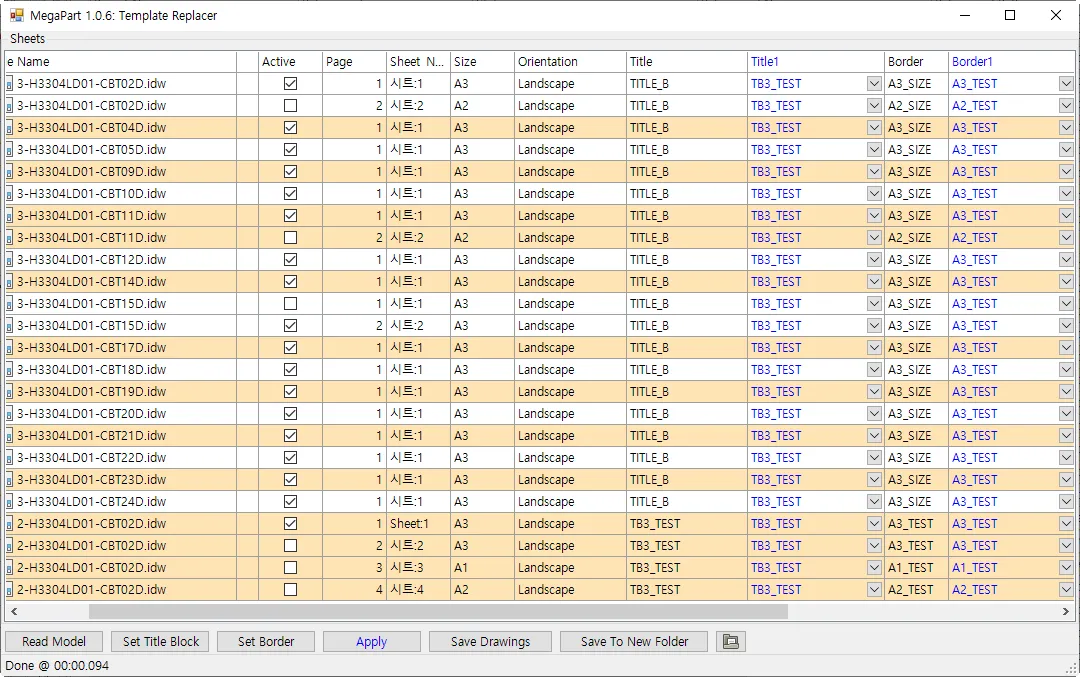Open Border1 dropdown in the A1_TEST row
This screenshot has height=677, width=1080.
coord(1066,567)
